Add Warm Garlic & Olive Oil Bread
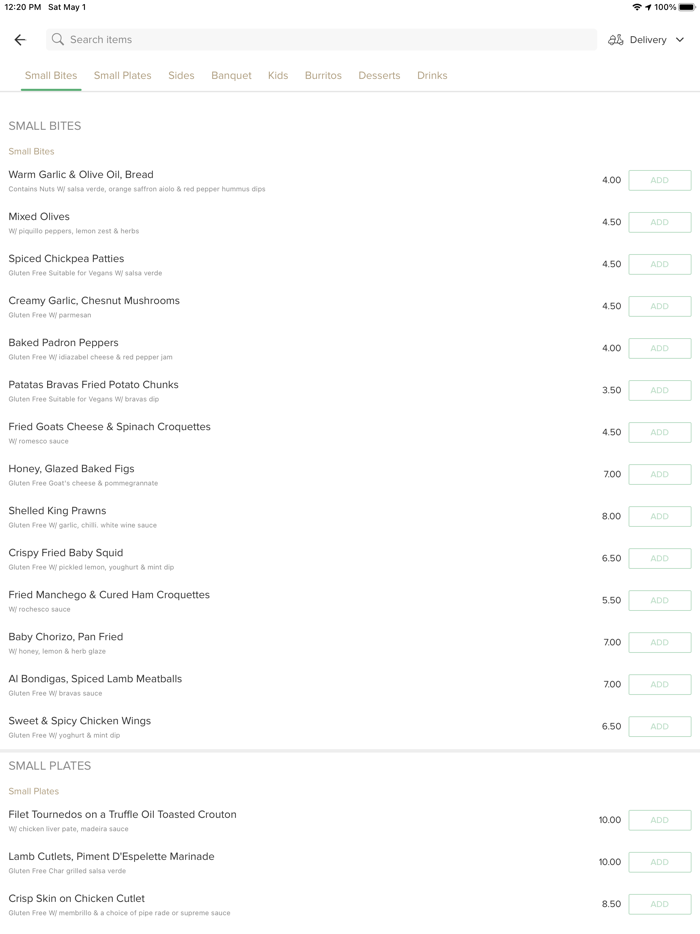This screenshot has height=934, width=700. click(659, 181)
